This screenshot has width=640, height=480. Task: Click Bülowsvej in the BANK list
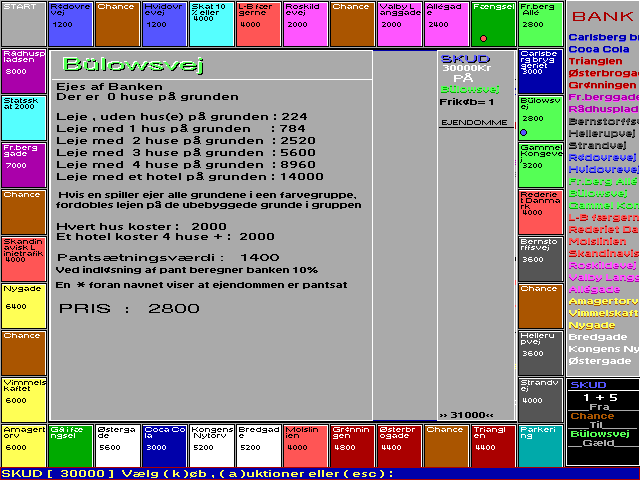(598, 193)
